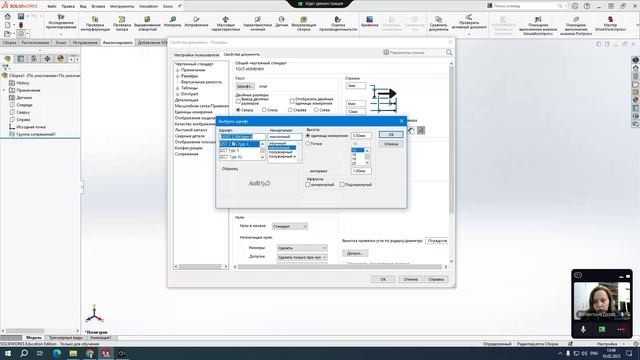The image size is (640, 360).
Task: Open the Файл menu
Action: 52,6
